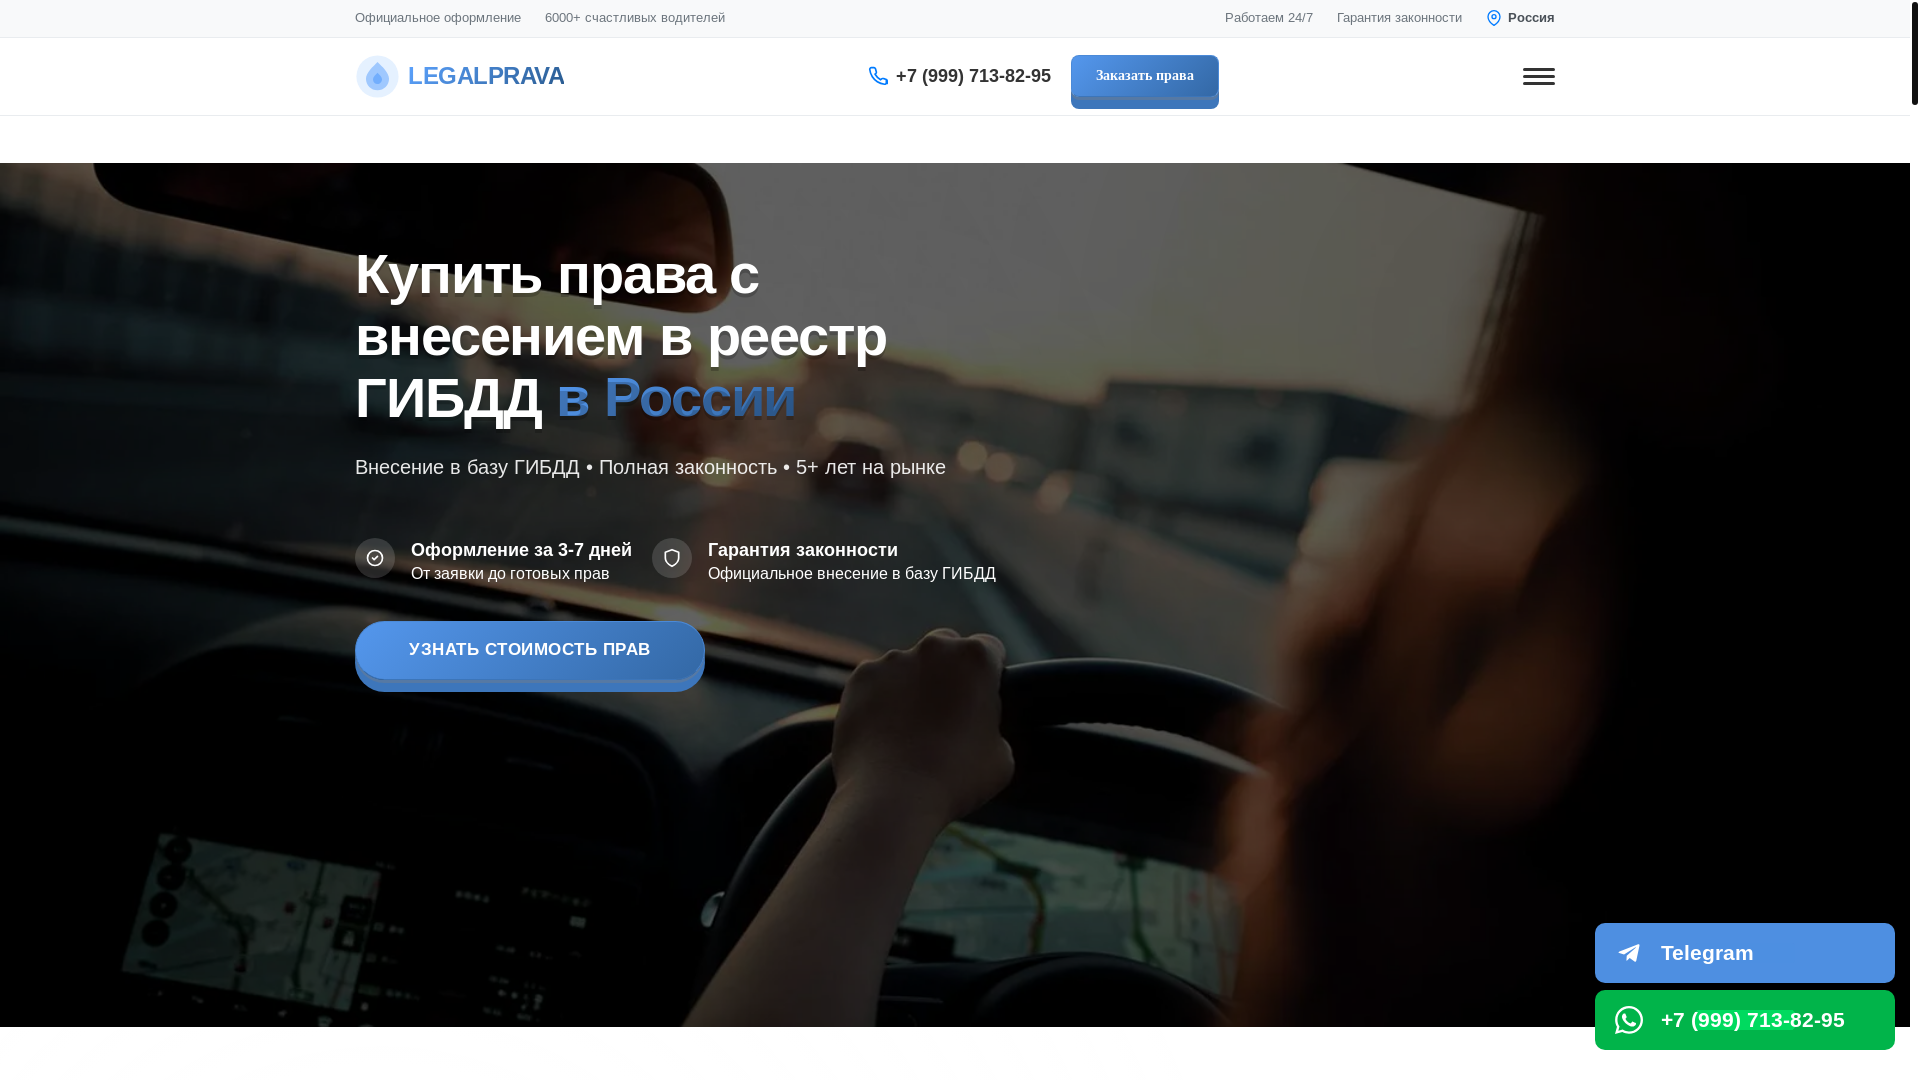Click the shield icon beside 'Гарантия законности'
The height and width of the screenshot is (1080, 1920).
tap(672, 558)
